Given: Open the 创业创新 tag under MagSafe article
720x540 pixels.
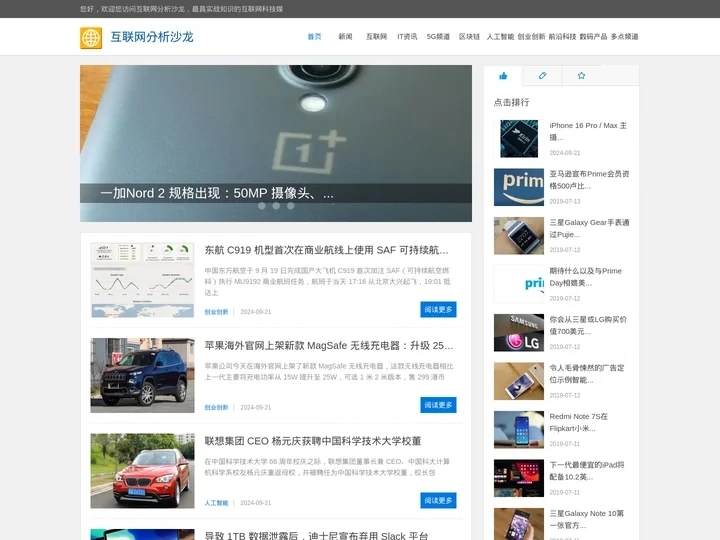Looking at the screenshot, I should (x=216, y=407).
